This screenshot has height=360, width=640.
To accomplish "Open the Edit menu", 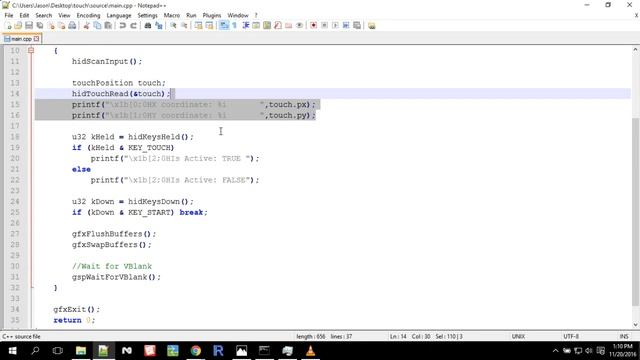I will tap(24, 15).
